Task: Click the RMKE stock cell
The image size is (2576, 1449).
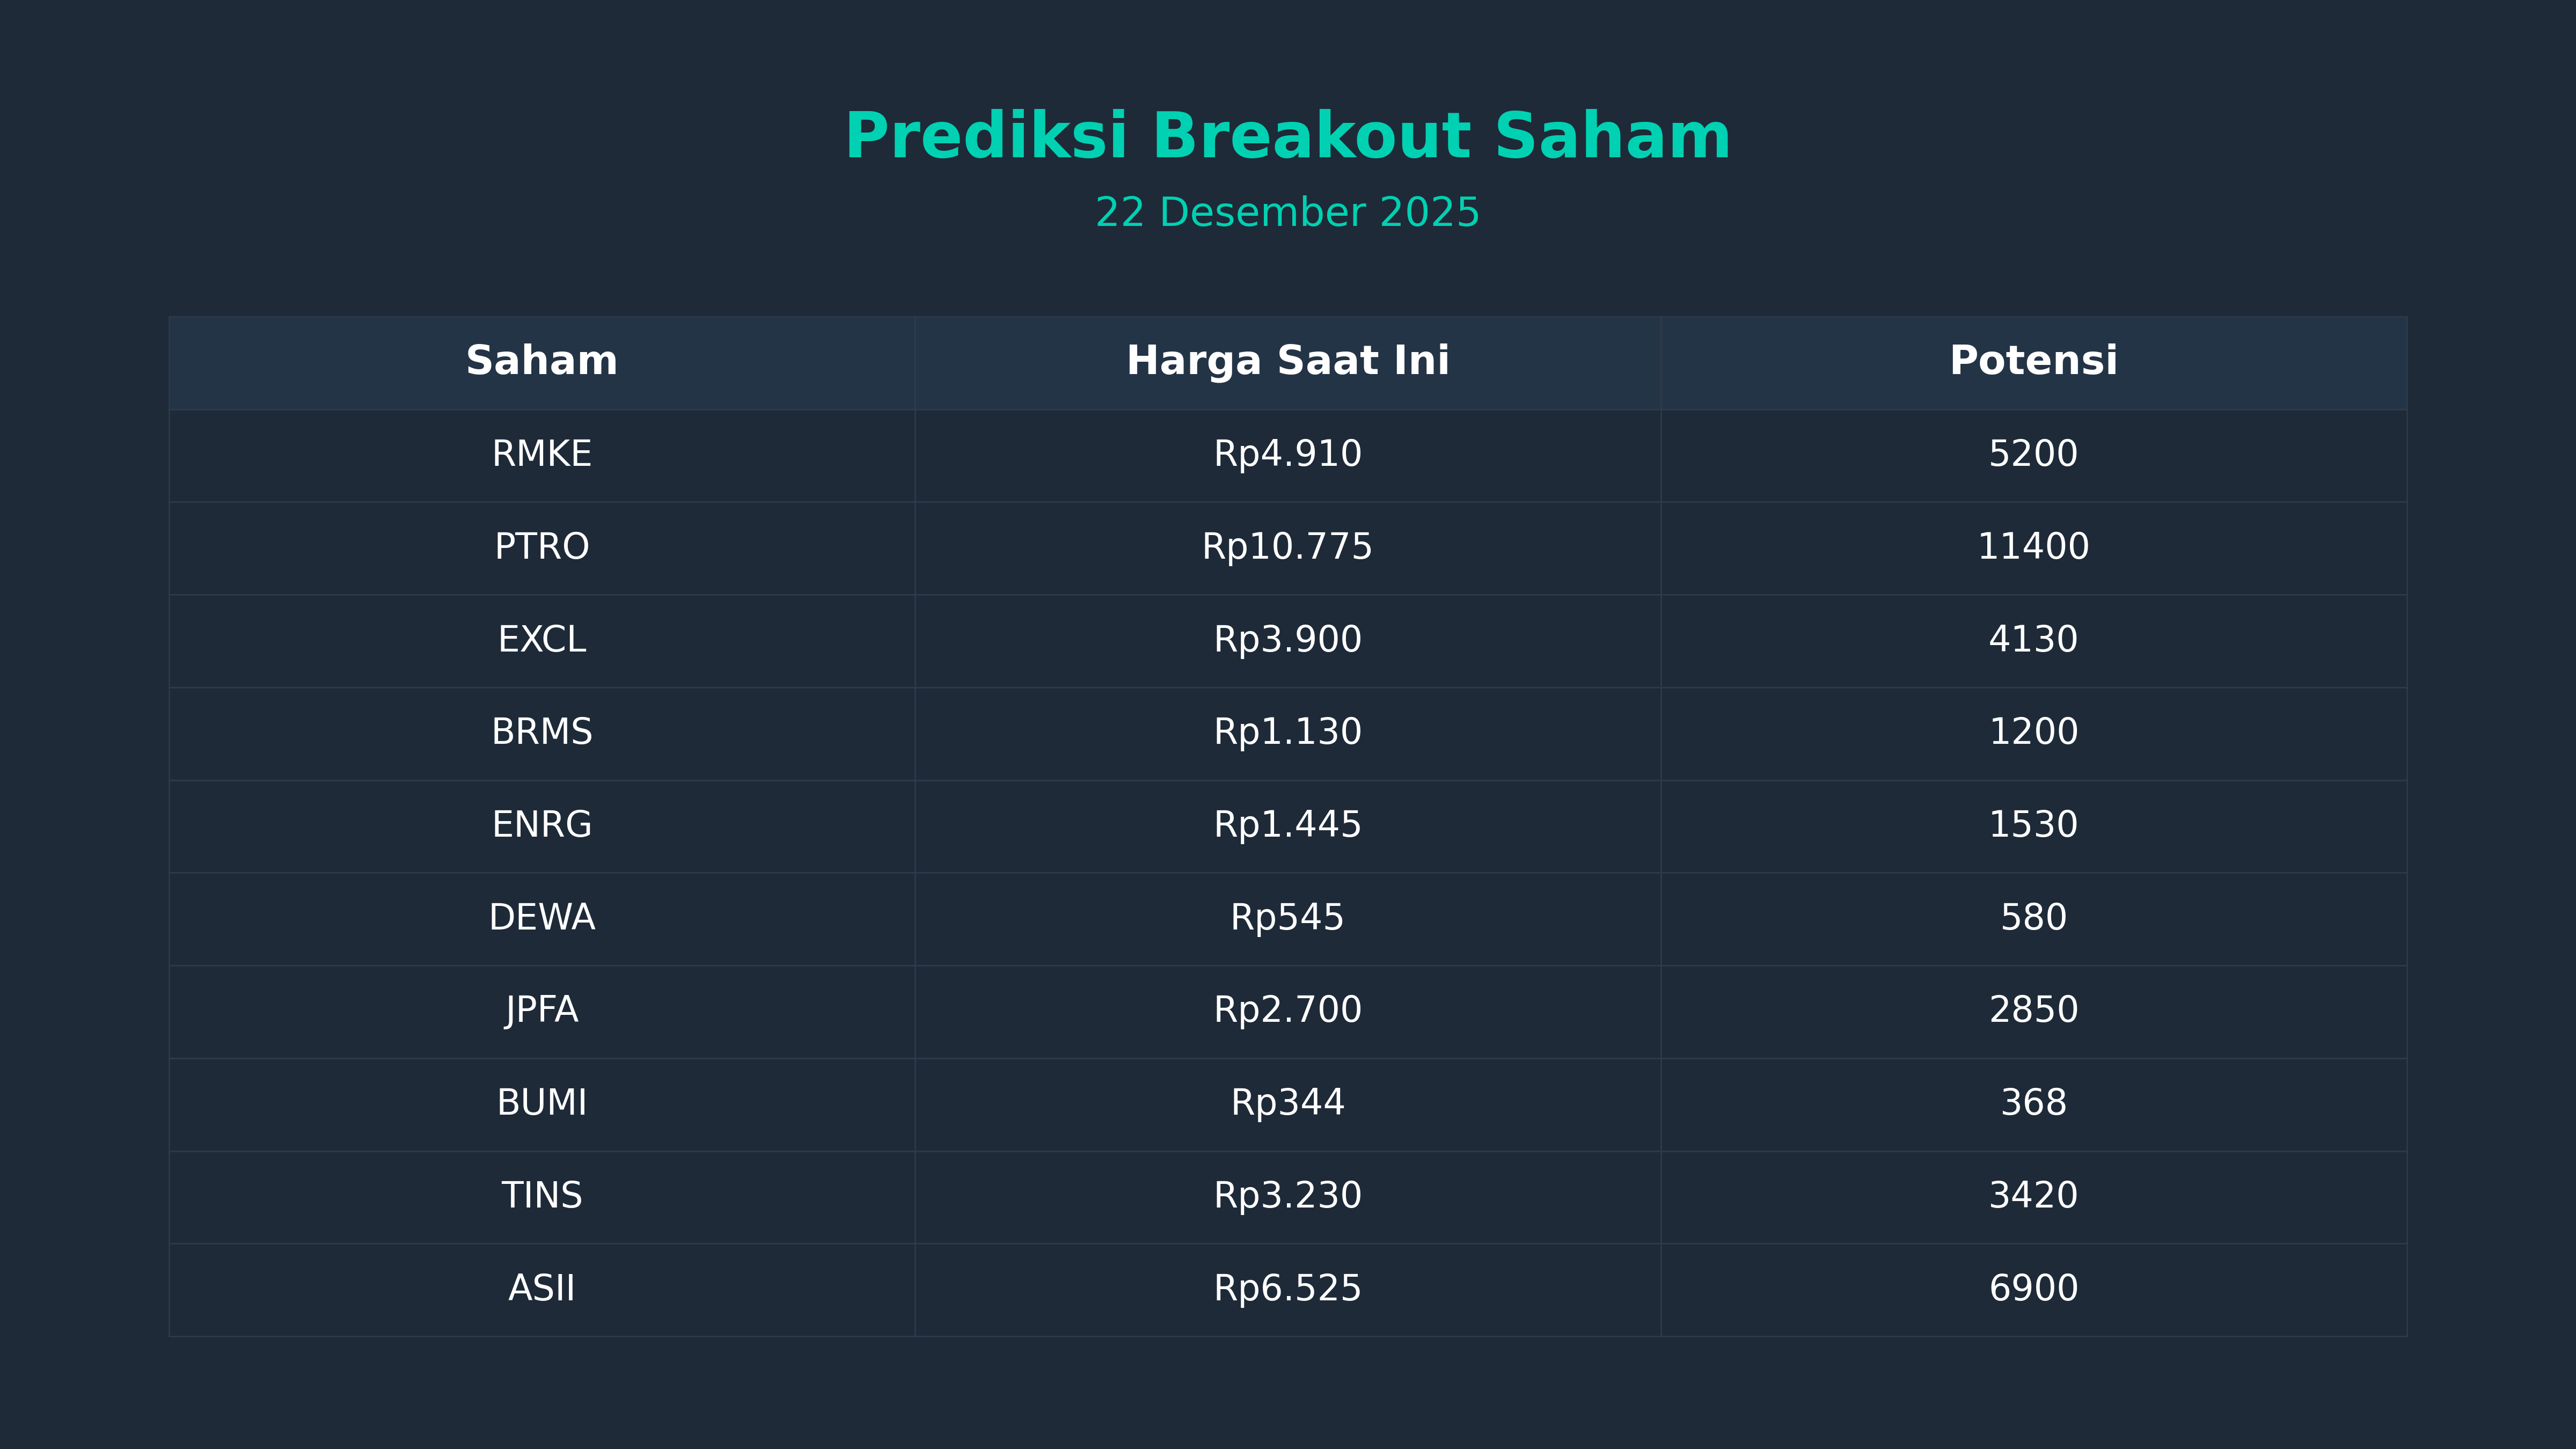Action: 541,454
